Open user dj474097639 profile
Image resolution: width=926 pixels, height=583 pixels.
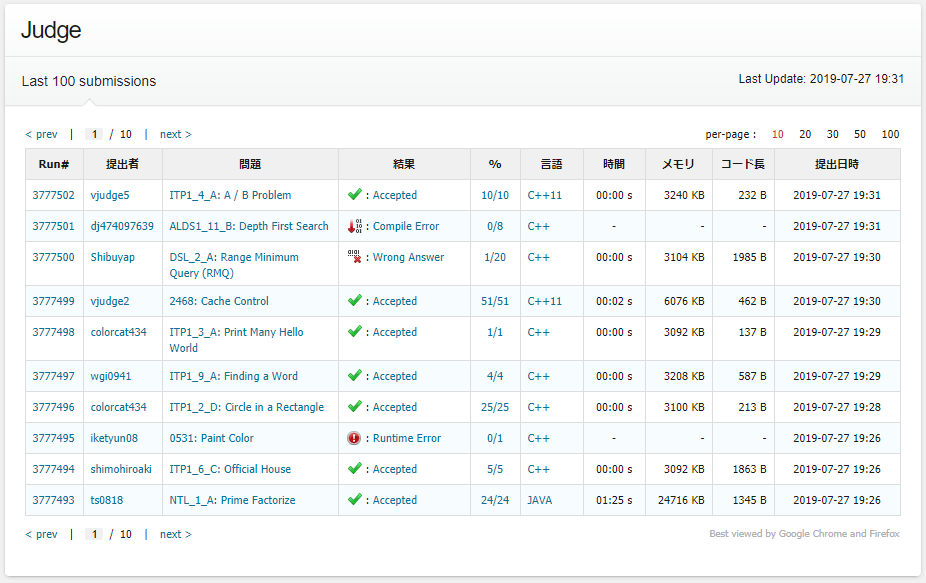point(122,226)
